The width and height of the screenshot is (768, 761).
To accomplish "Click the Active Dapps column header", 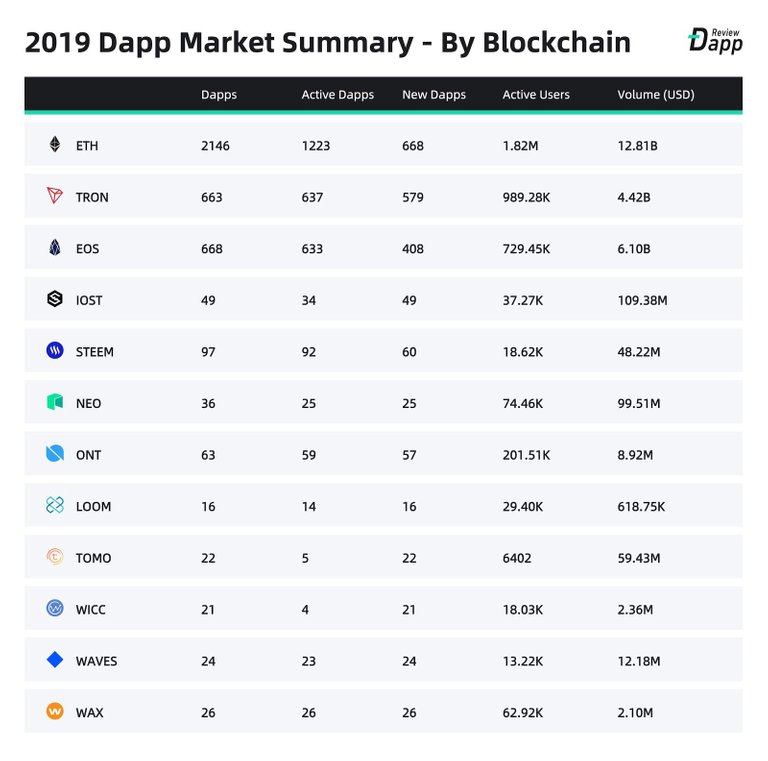I will 337,95.
